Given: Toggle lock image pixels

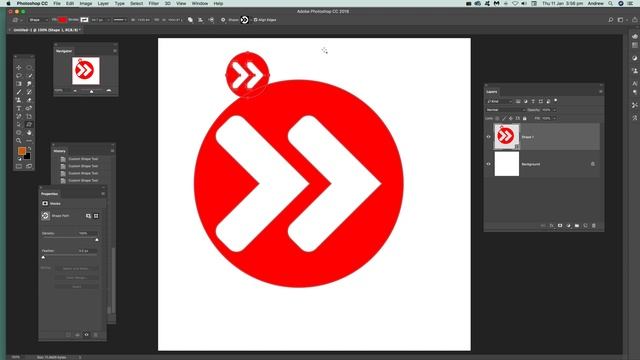Looking at the screenshot, I should [504, 118].
